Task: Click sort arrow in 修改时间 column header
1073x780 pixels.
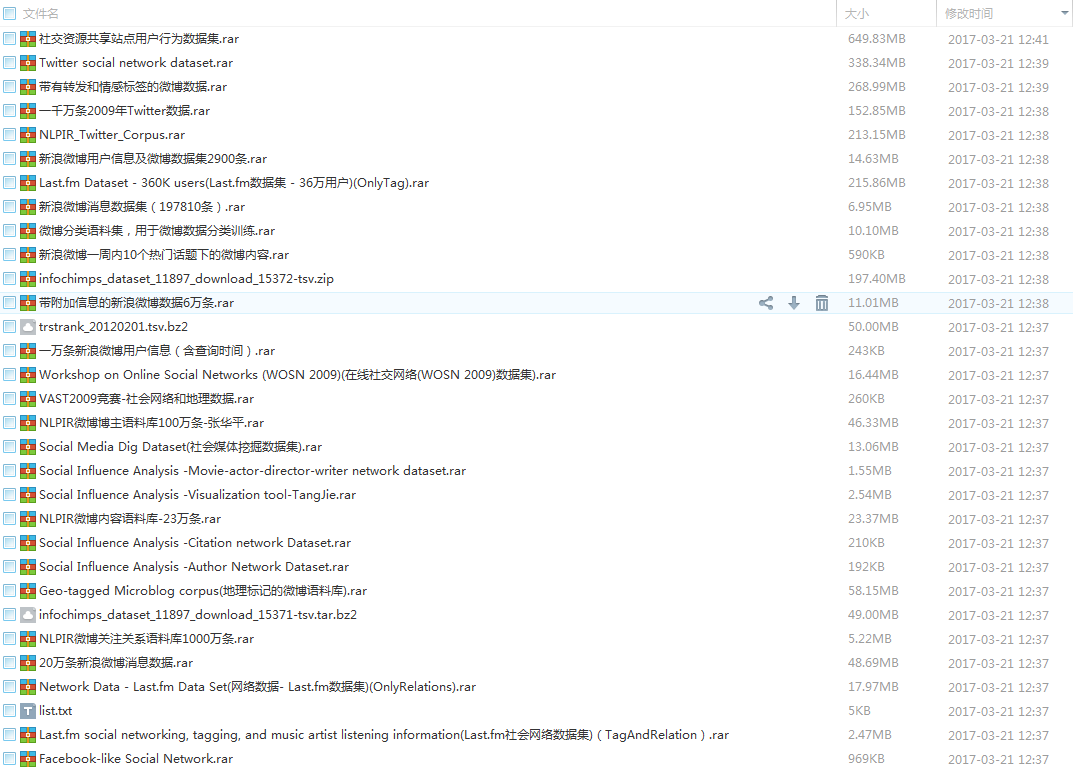Action: point(1064,13)
